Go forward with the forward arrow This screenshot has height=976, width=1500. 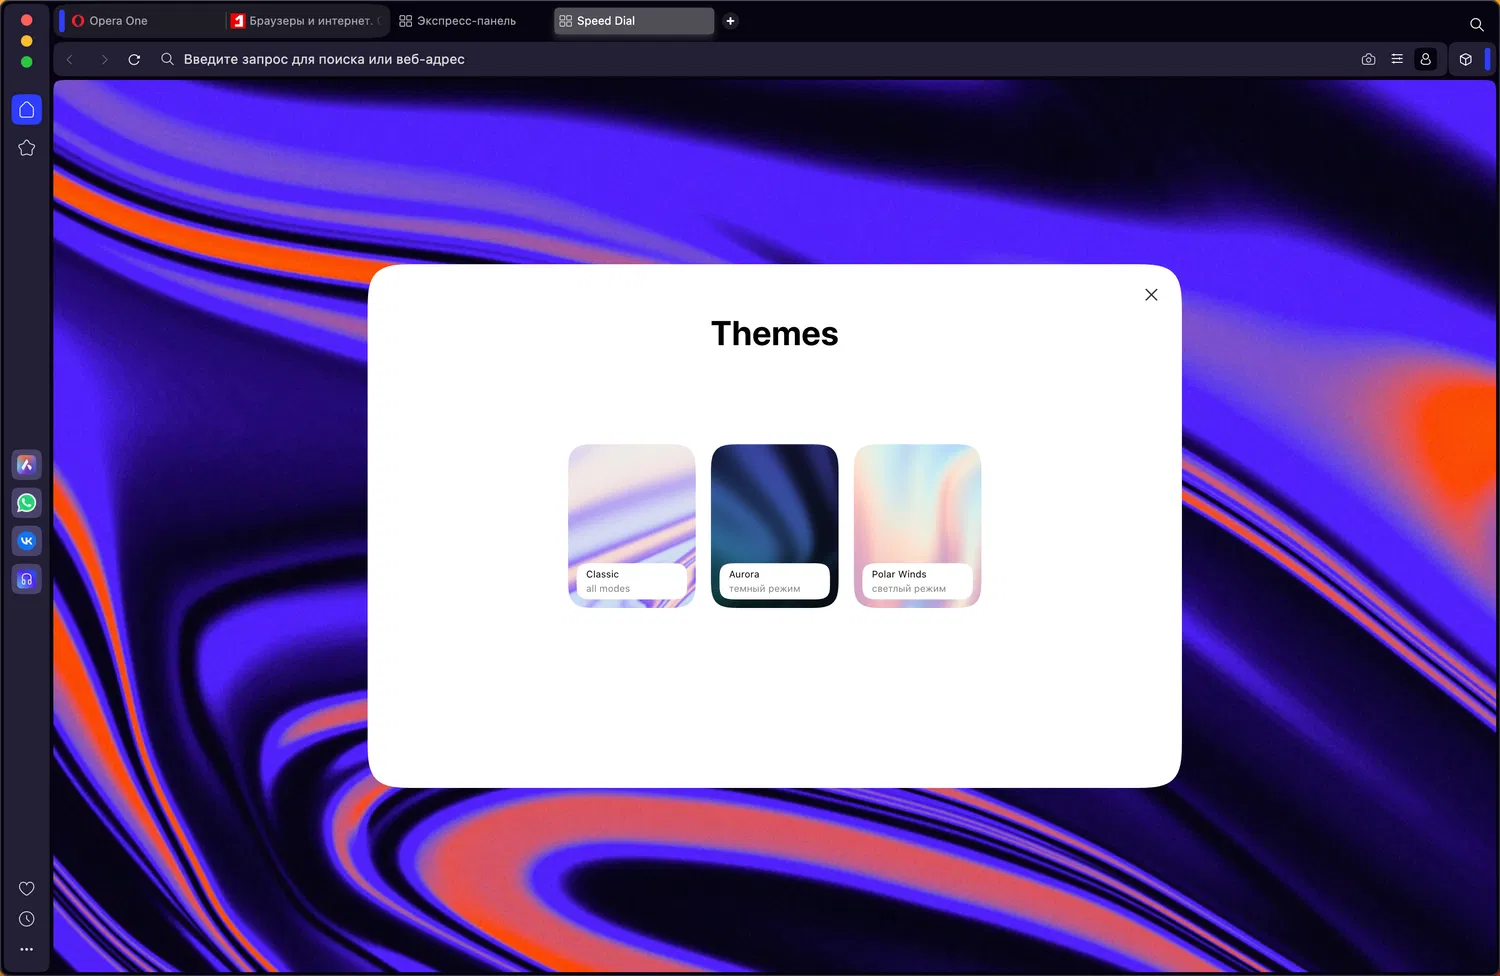(103, 60)
